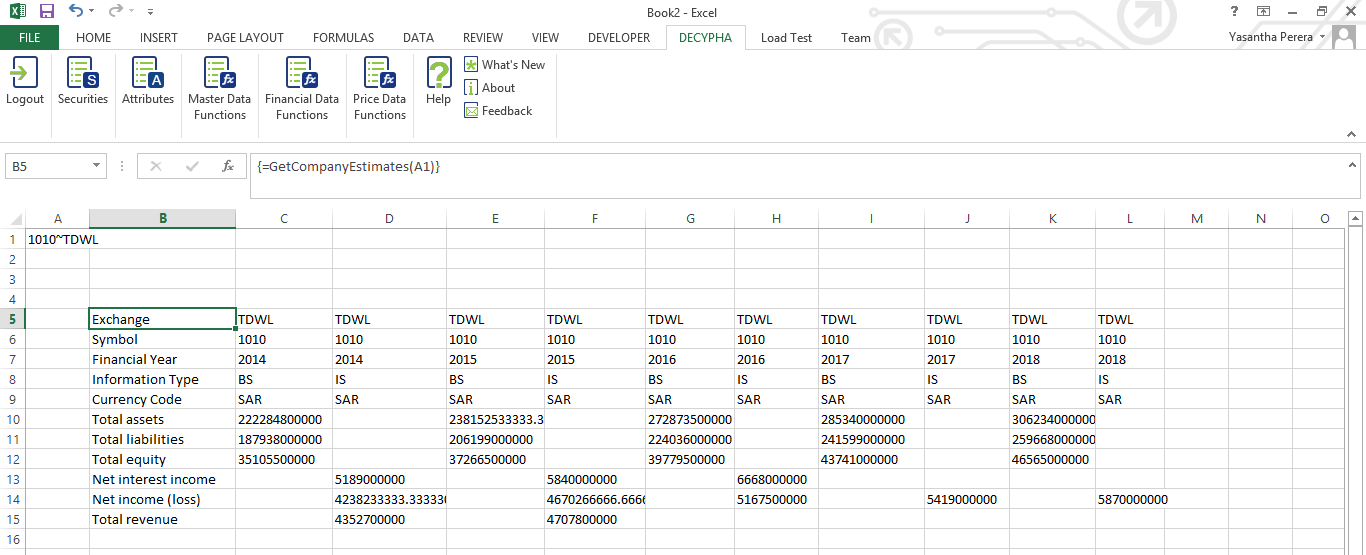Select the Currency Code label cell
1366x555 pixels.
pos(162,399)
